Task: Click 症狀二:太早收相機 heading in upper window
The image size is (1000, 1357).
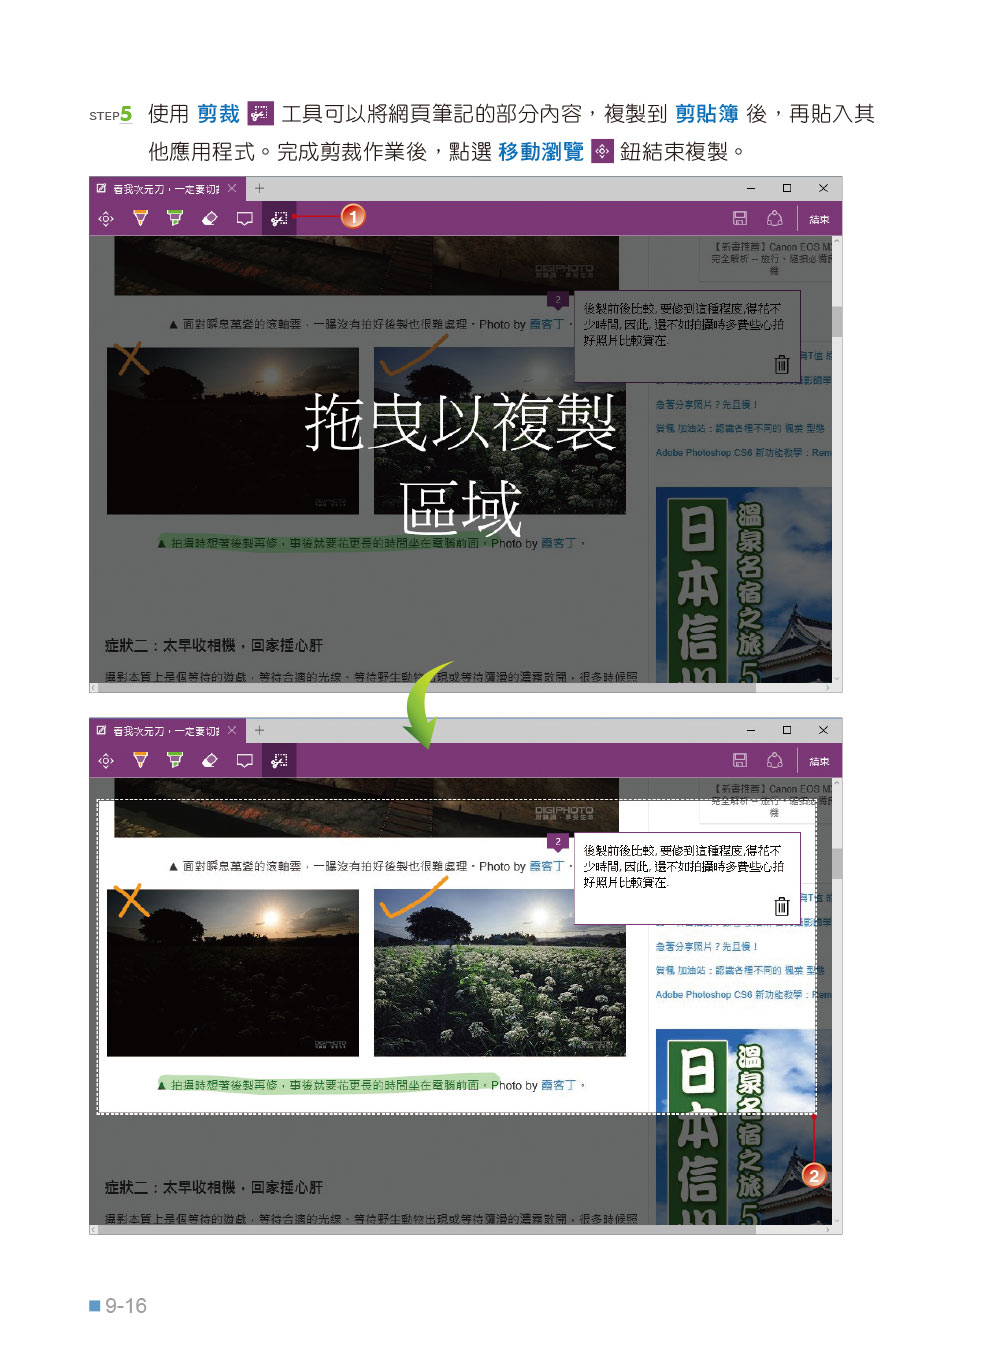Action: pos(214,646)
